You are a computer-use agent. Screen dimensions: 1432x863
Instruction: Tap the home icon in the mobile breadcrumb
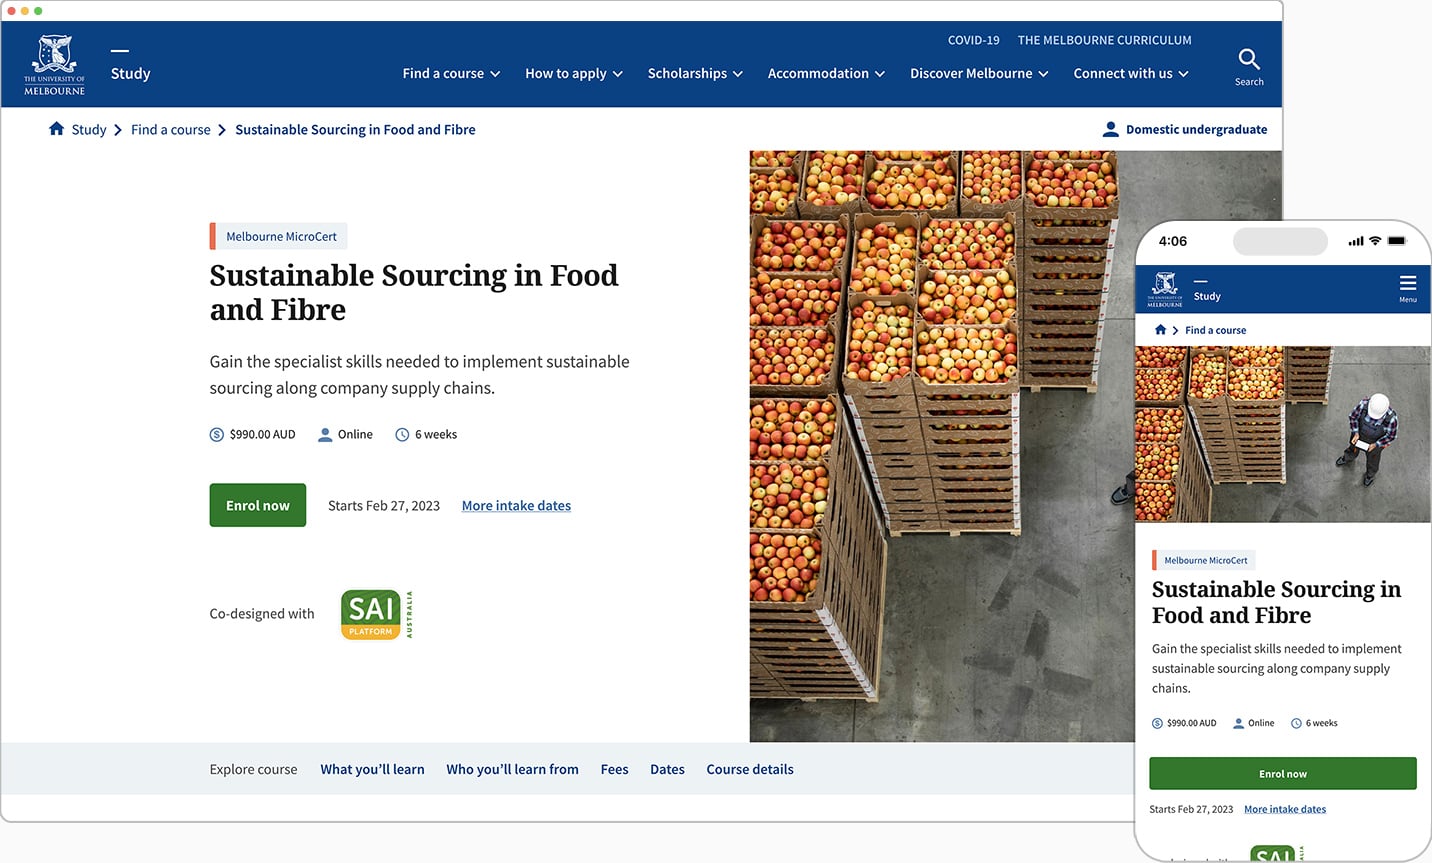click(x=1160, y=330)
